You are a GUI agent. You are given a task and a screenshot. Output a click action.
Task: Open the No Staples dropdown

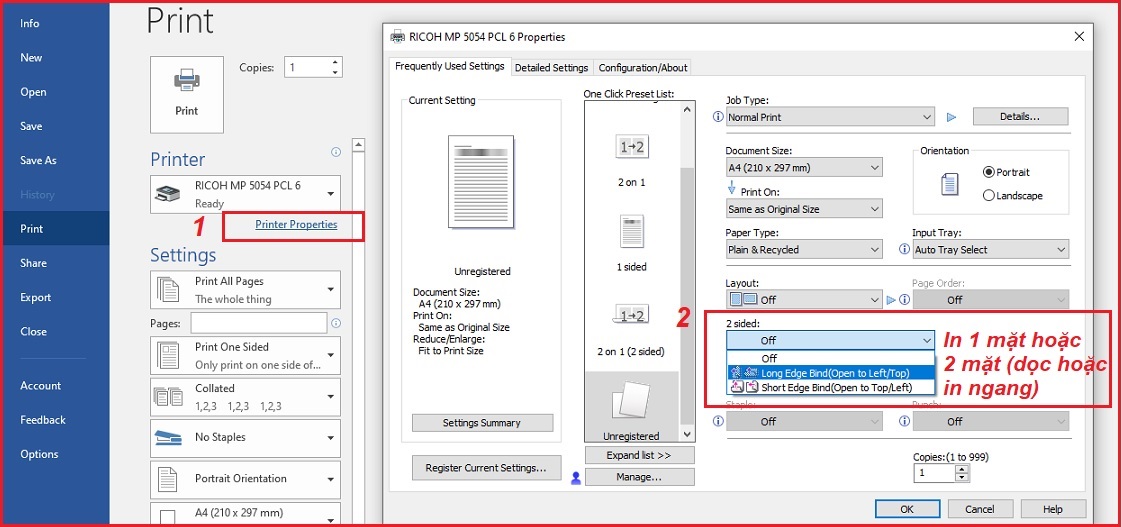(245, 438)
